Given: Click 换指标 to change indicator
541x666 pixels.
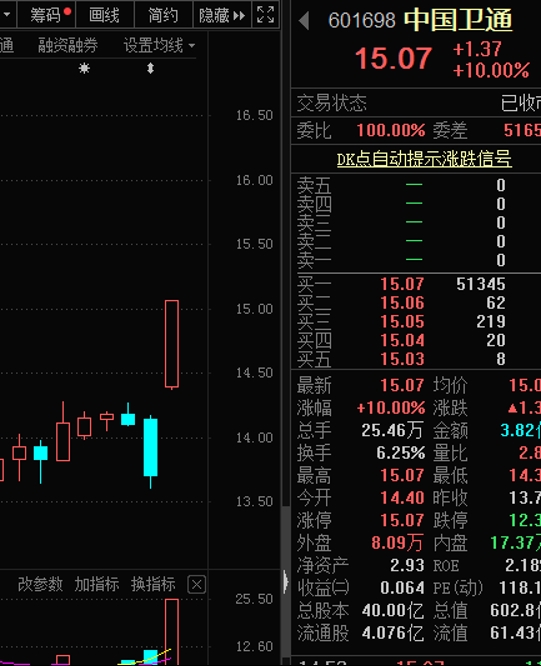Looking at the screenshot, I should (153, 584).
